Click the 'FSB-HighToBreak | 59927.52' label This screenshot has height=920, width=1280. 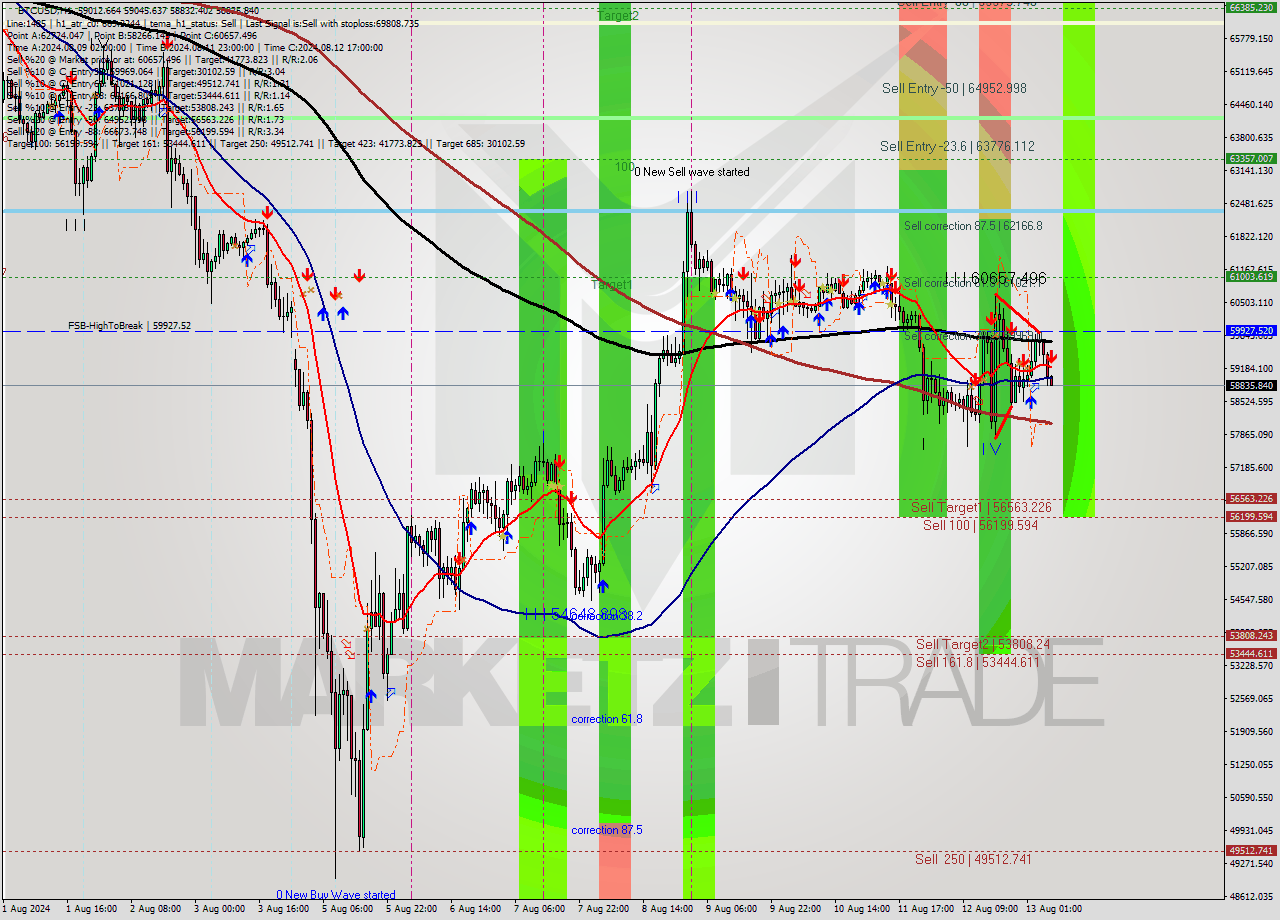[x=129, y=326]
